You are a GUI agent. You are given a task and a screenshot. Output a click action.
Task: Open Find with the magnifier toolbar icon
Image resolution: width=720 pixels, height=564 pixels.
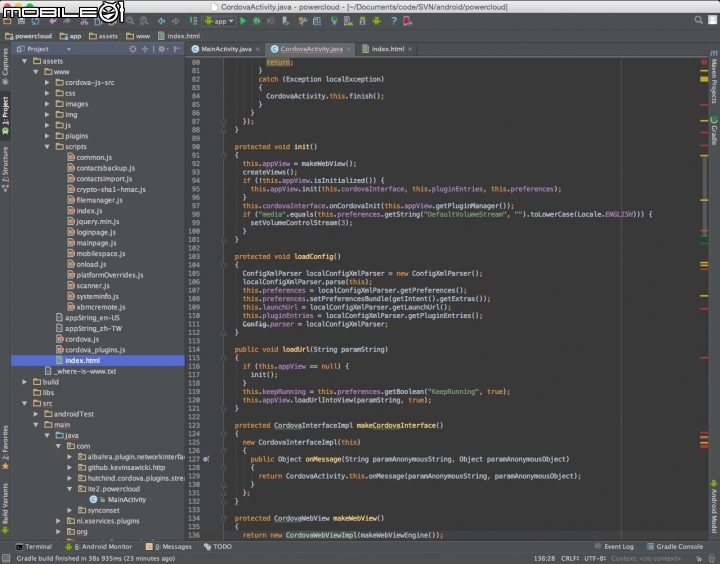pos(130,21)
